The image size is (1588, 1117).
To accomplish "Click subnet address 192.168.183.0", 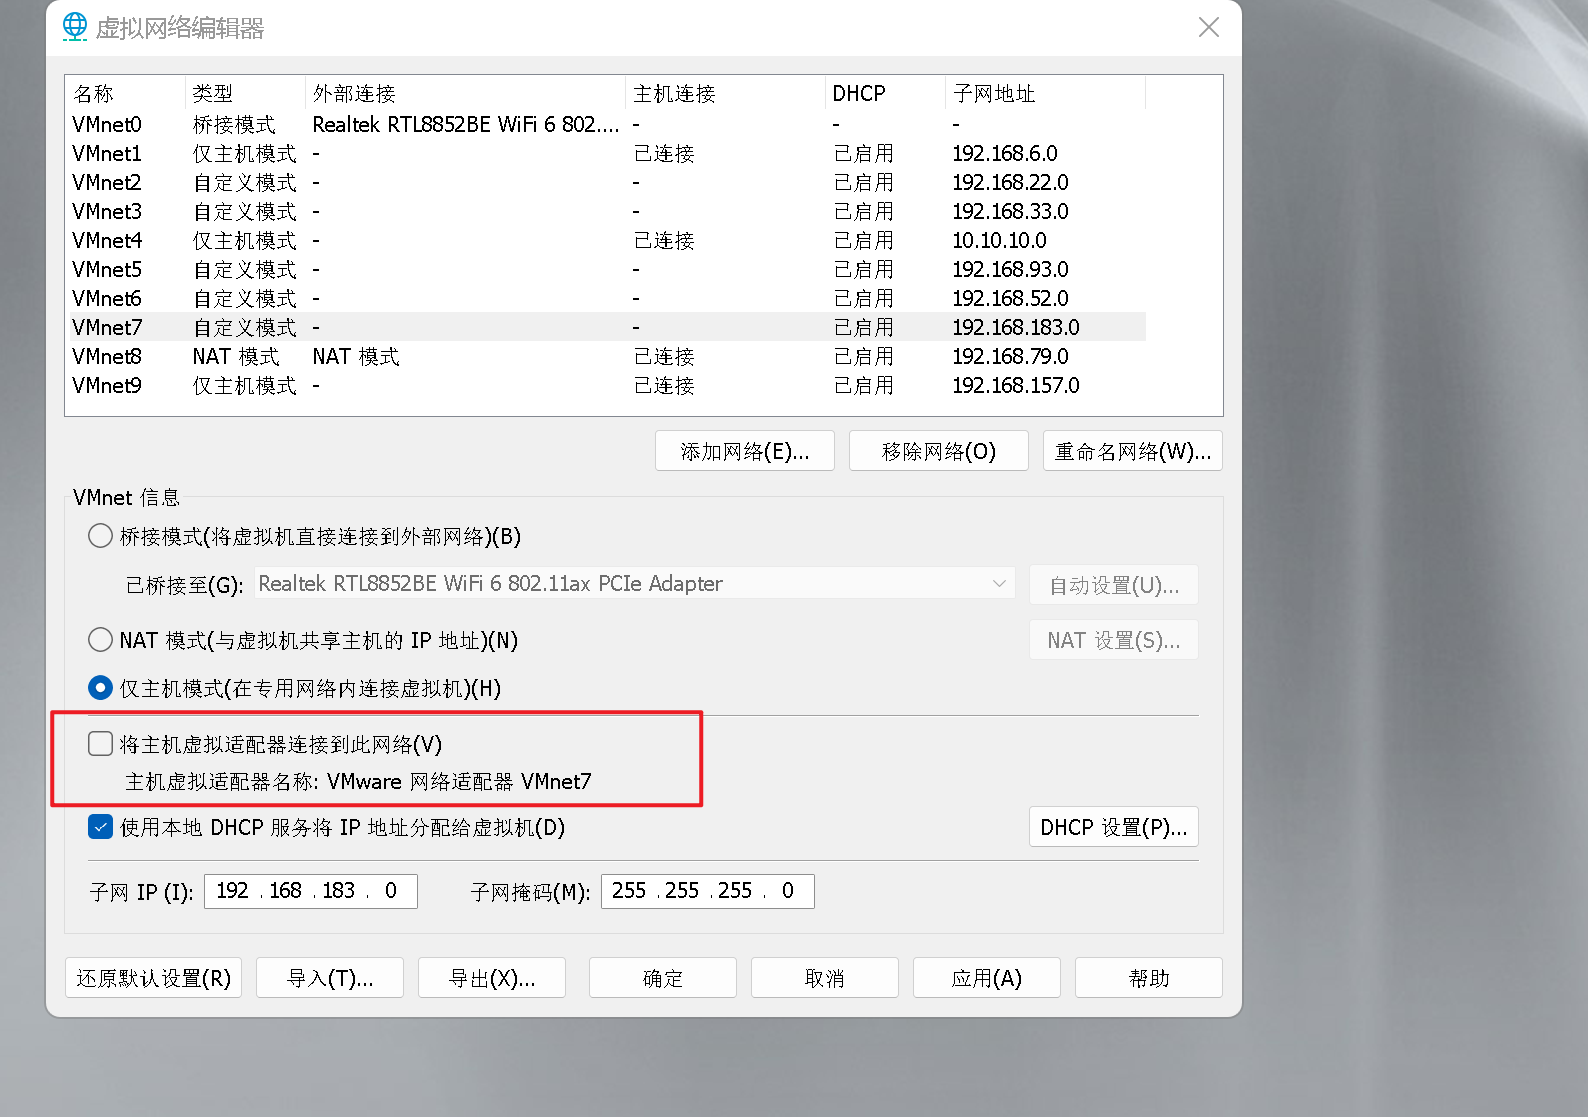I will 1016,327.
